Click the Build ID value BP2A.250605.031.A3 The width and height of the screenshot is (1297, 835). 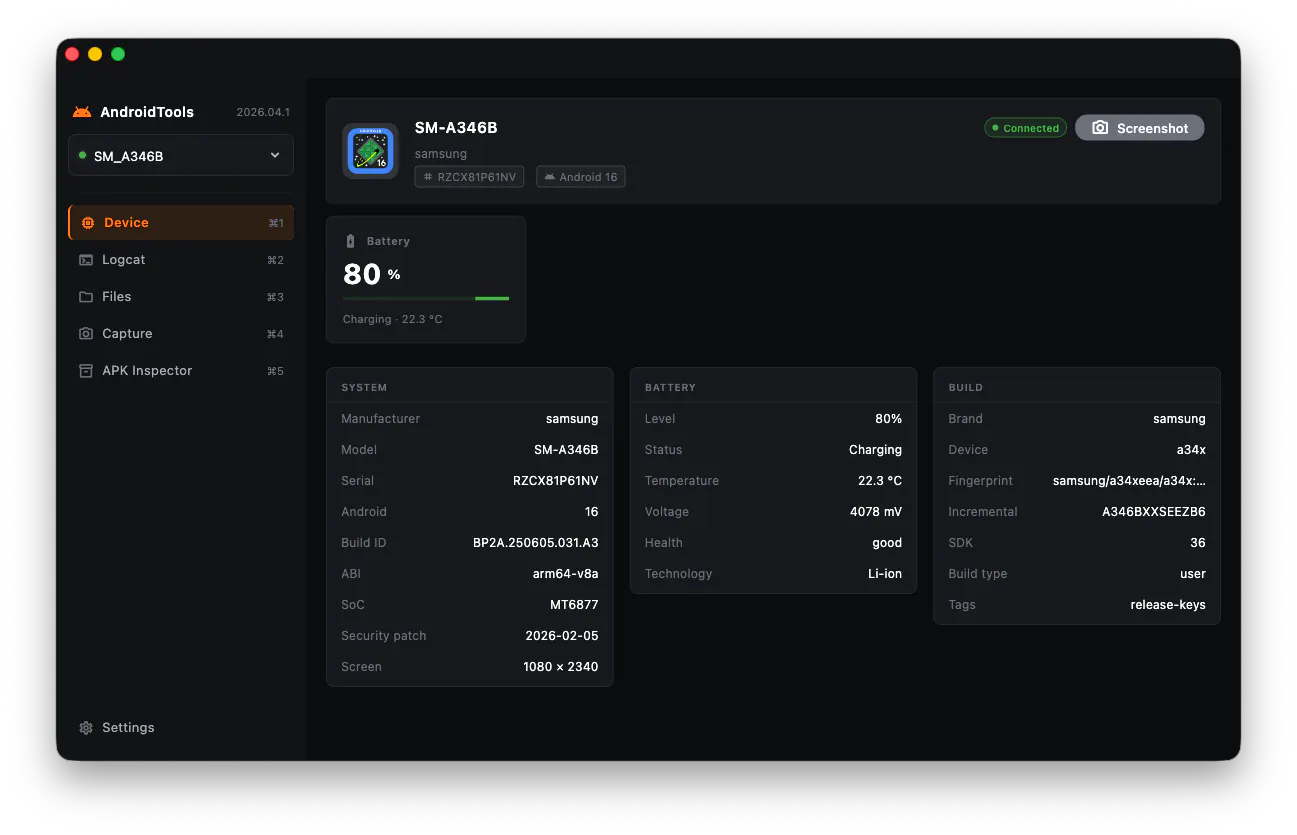point(536,543)
